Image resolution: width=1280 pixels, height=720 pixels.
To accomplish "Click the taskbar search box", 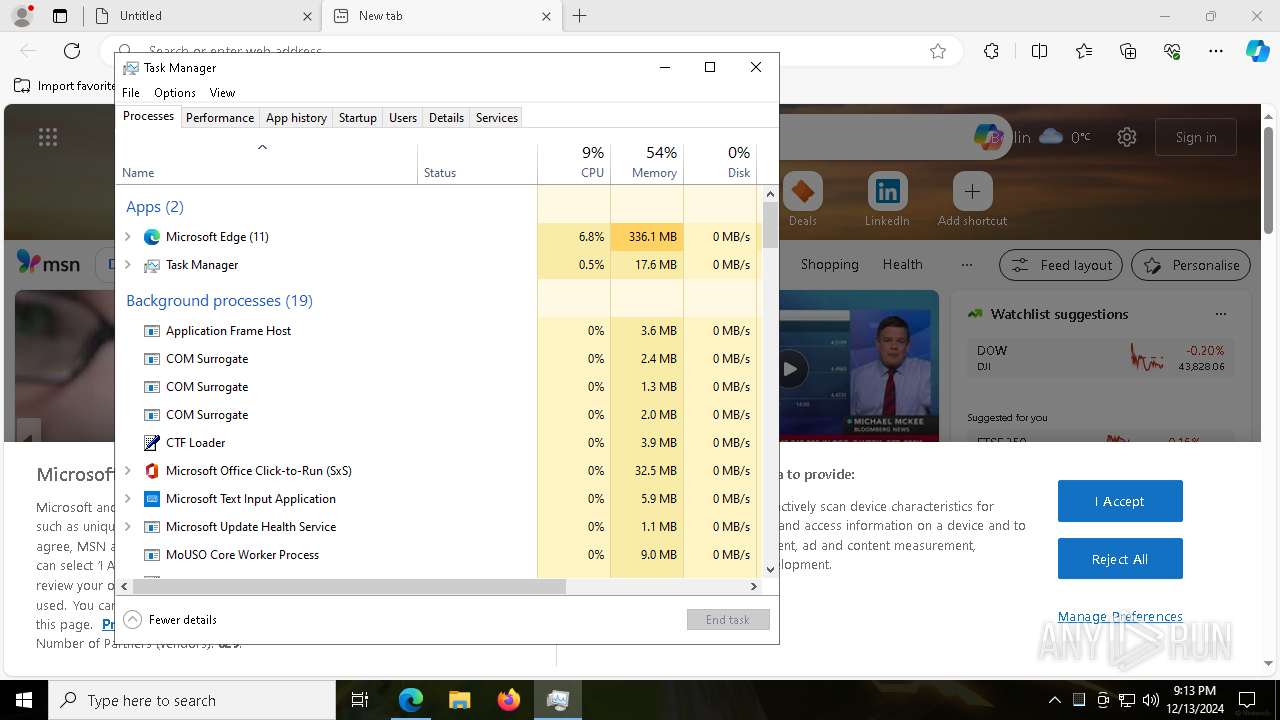I will tap(192, 700).
